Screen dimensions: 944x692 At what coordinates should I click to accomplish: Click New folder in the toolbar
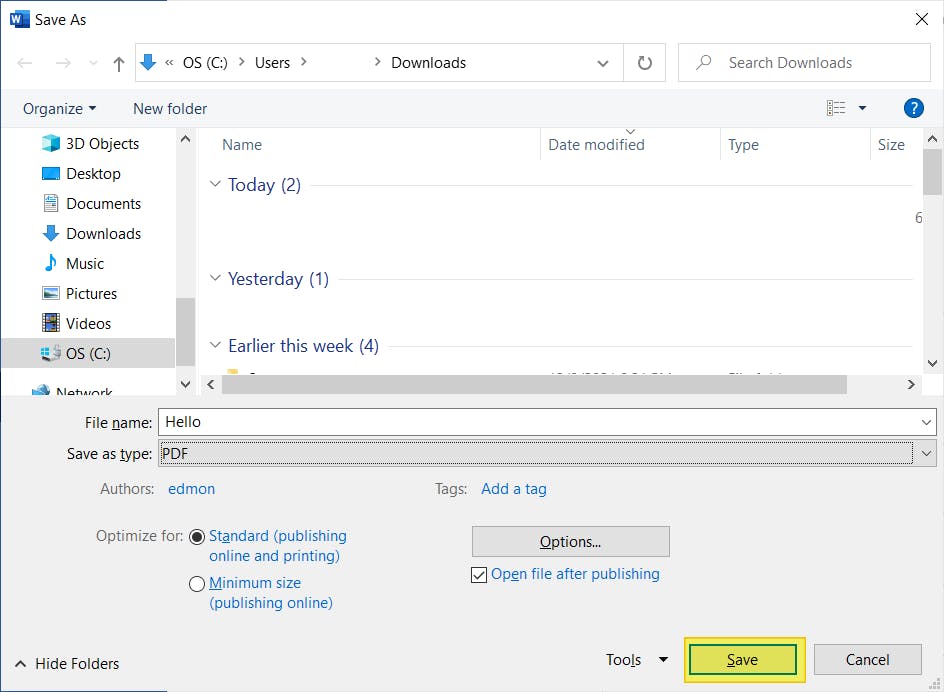(x=170, y=109)
